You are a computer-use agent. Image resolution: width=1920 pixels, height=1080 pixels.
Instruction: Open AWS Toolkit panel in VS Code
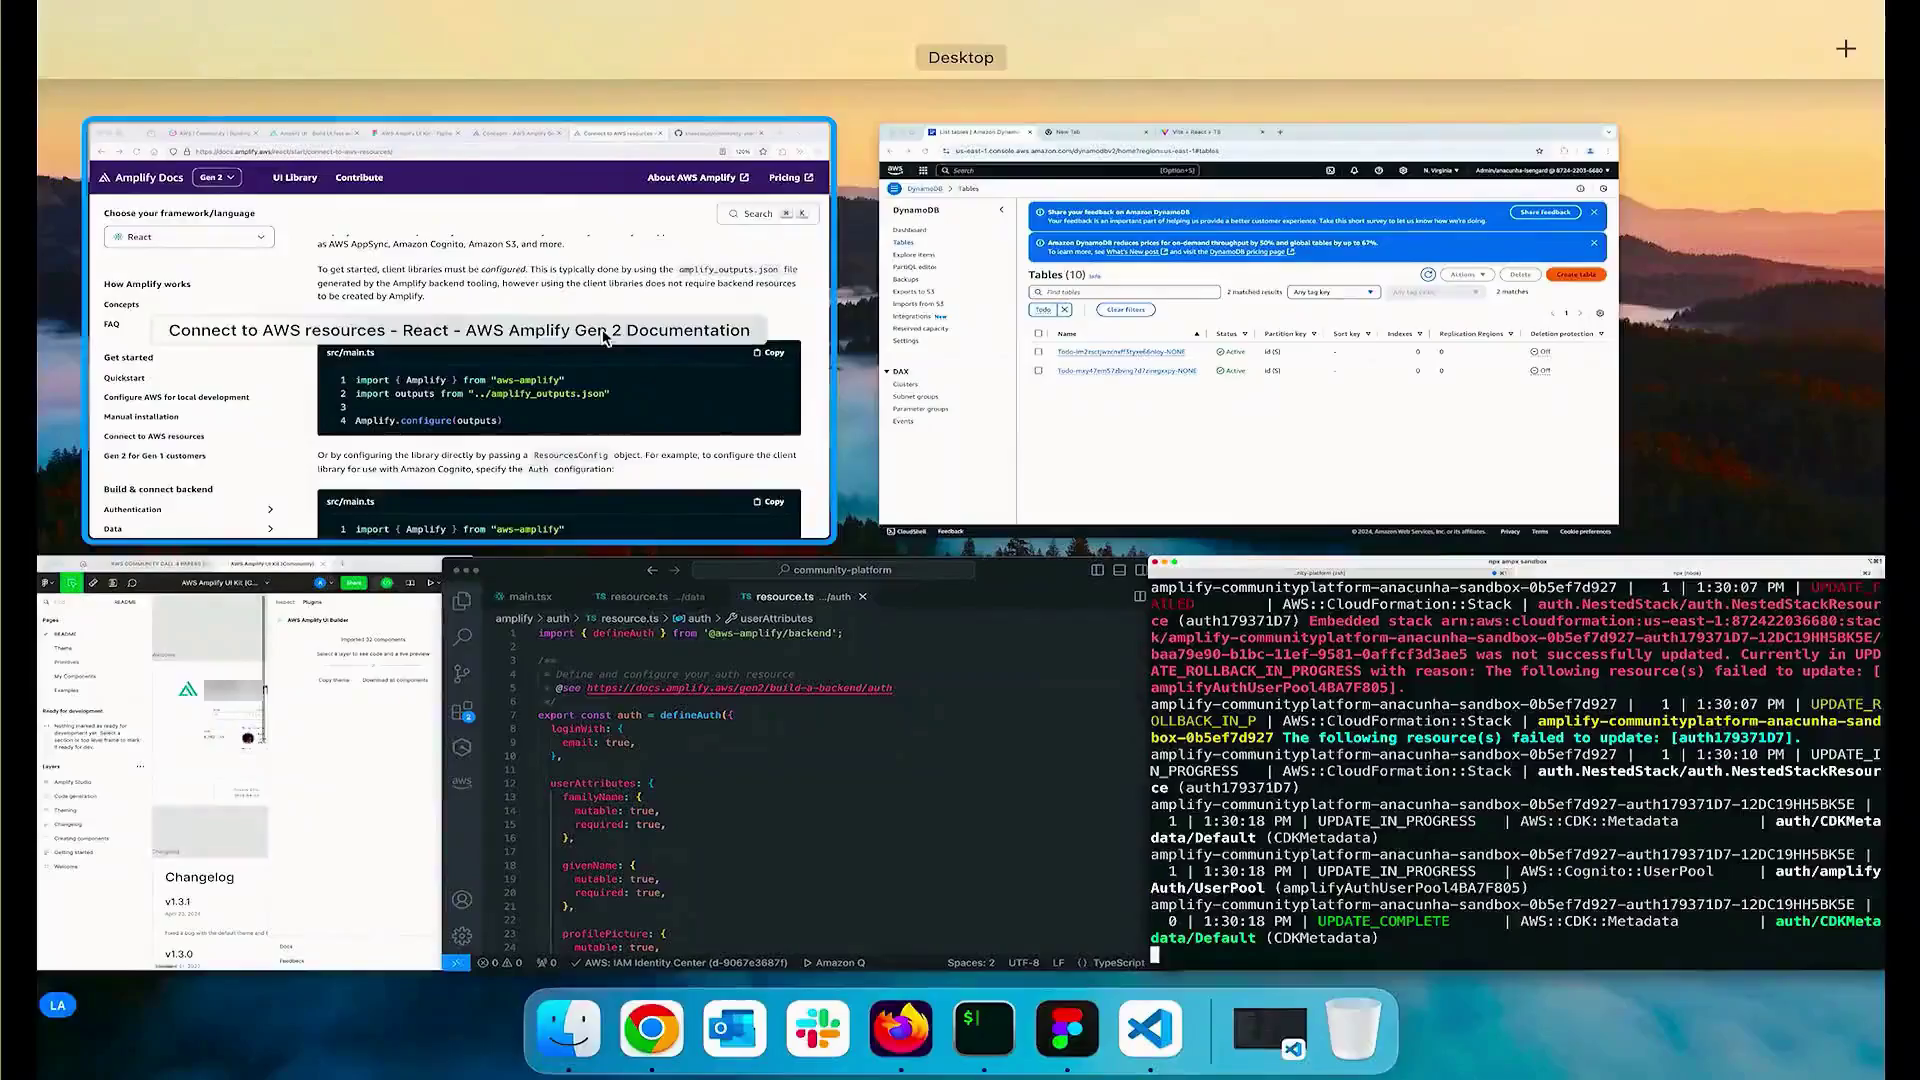click(x=462, y=783)
